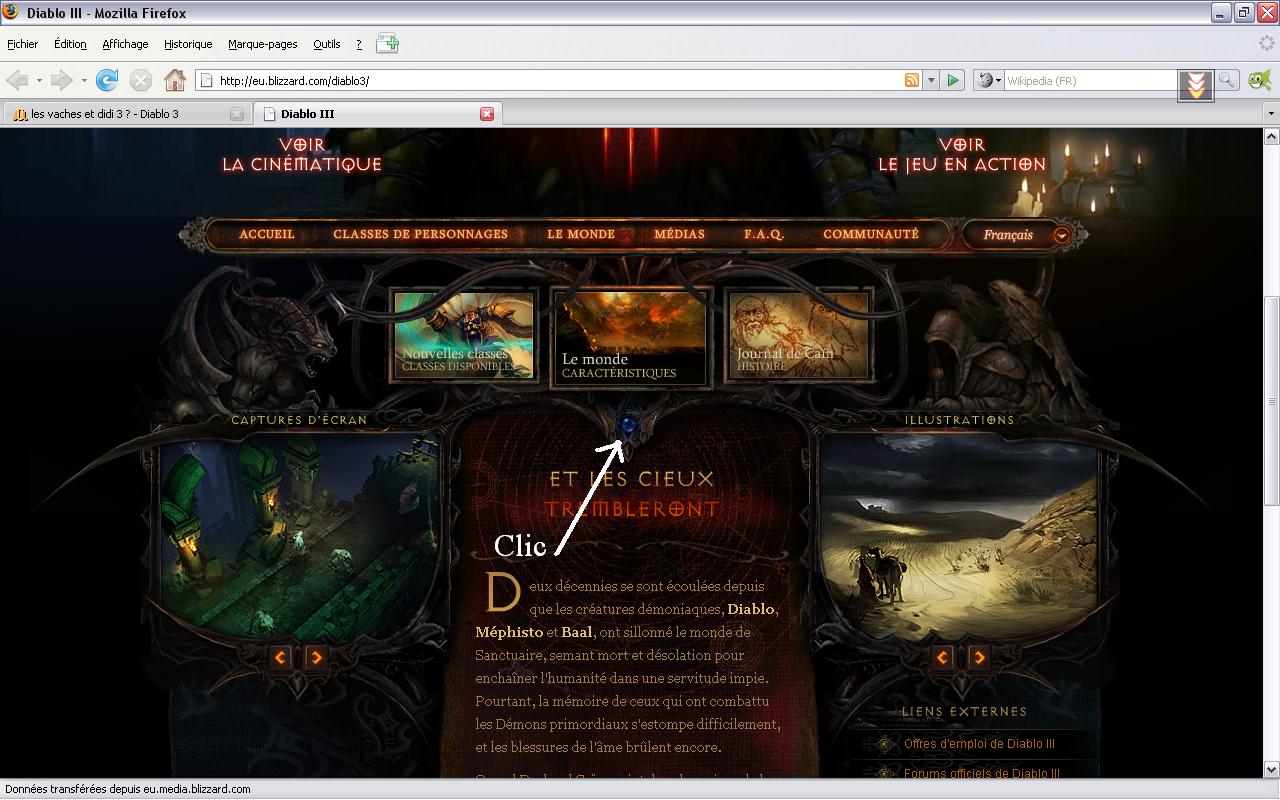The height and width of the screenshot is (800, 1280).
Task: Click the blue gem orb above the text
Action: point(629,426)
